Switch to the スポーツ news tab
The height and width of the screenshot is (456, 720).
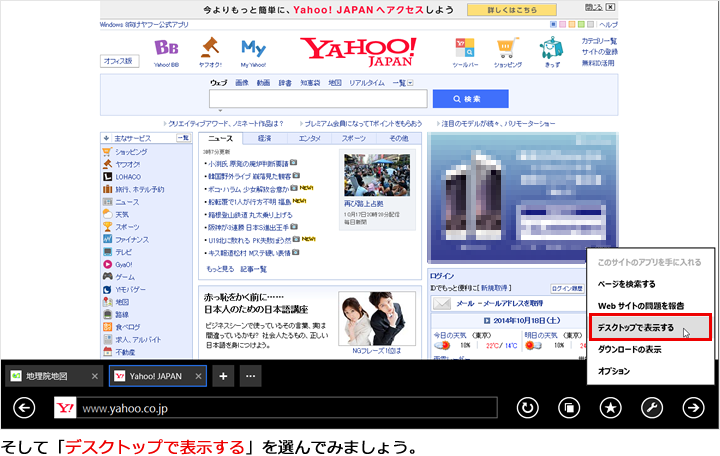[354, 138]
